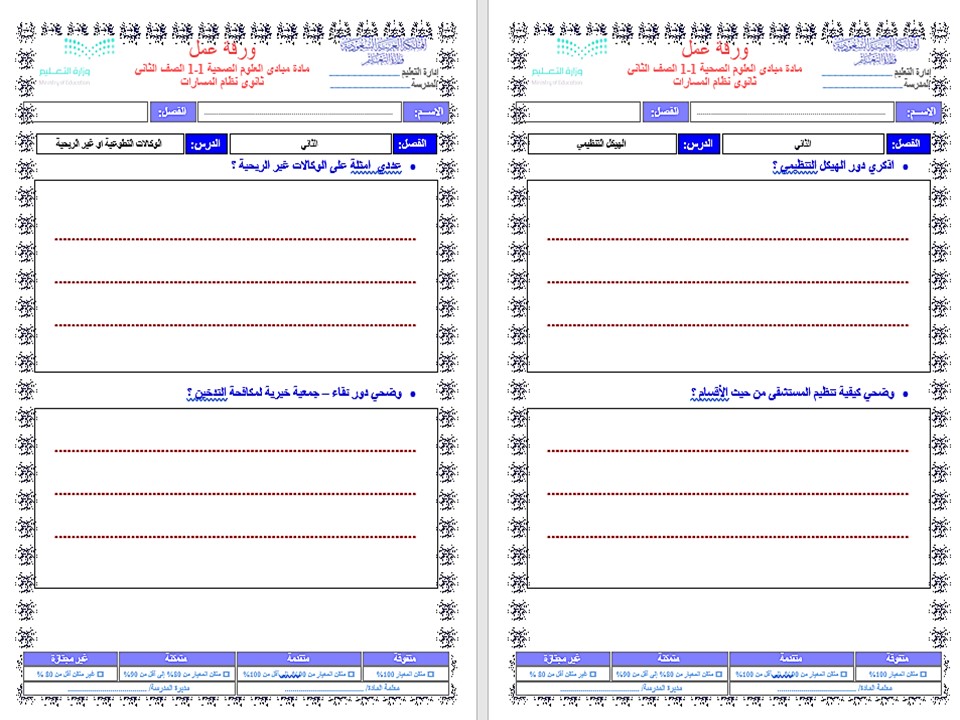This screenshot has width=960, height=720.
Task: Click the الدرس label on الهيكل التنظيمي worksheet
Action: coord(699,144)
